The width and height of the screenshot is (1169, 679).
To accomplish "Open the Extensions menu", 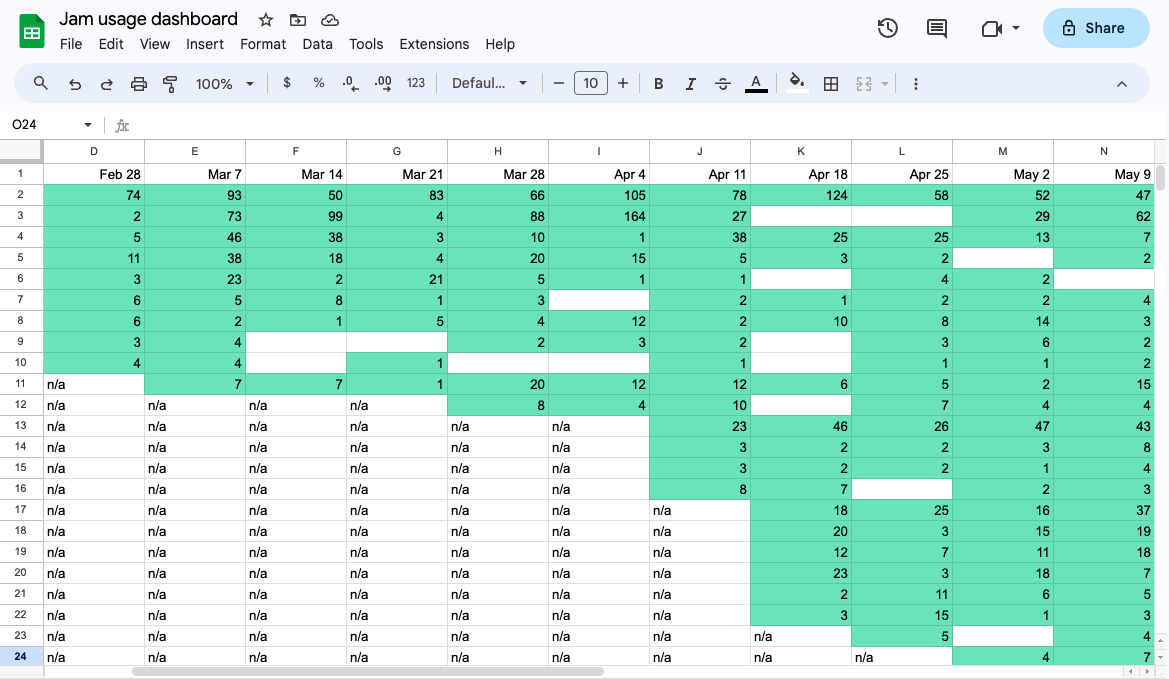I will 434,44.
